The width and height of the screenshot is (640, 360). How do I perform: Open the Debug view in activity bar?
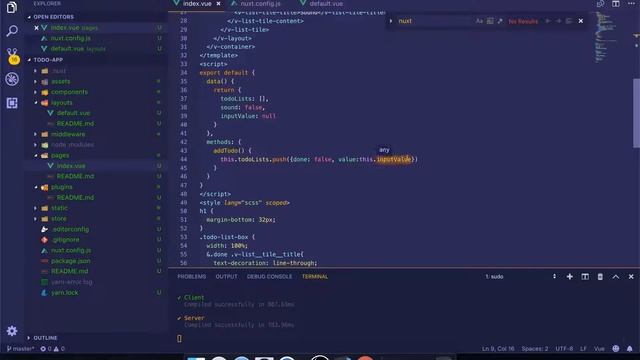click(x=12, y=79)
